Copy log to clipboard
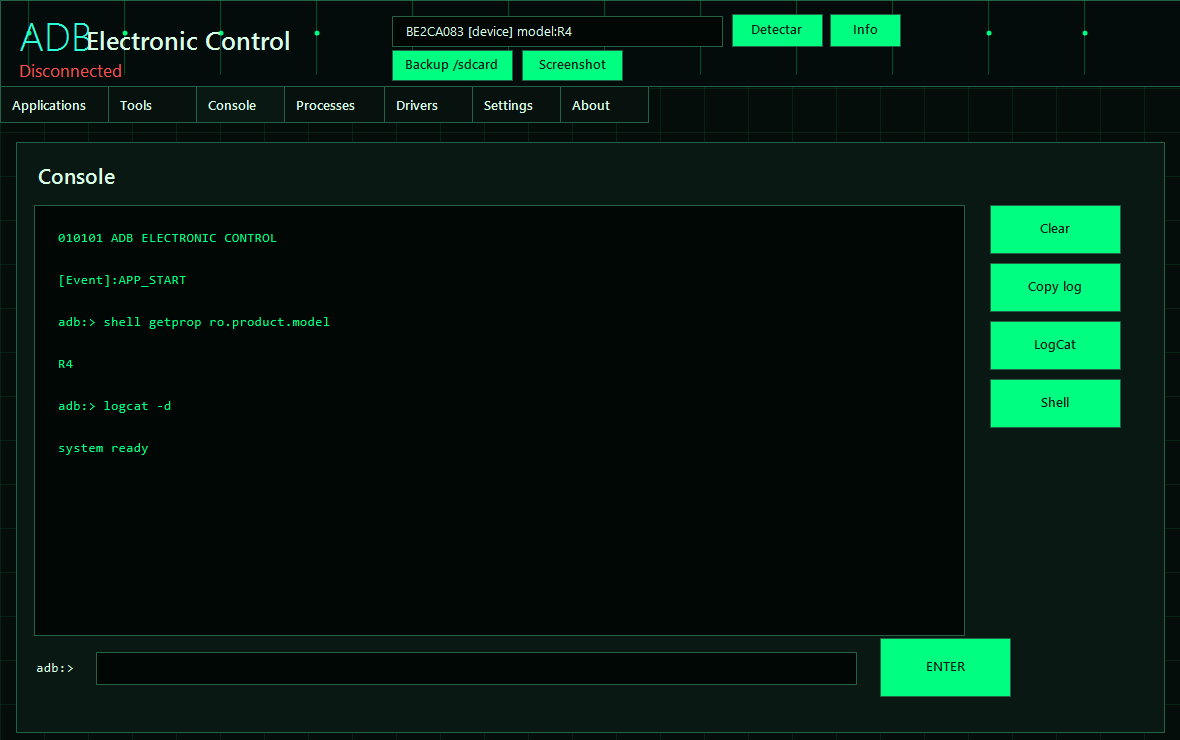 coord(1054,287)
